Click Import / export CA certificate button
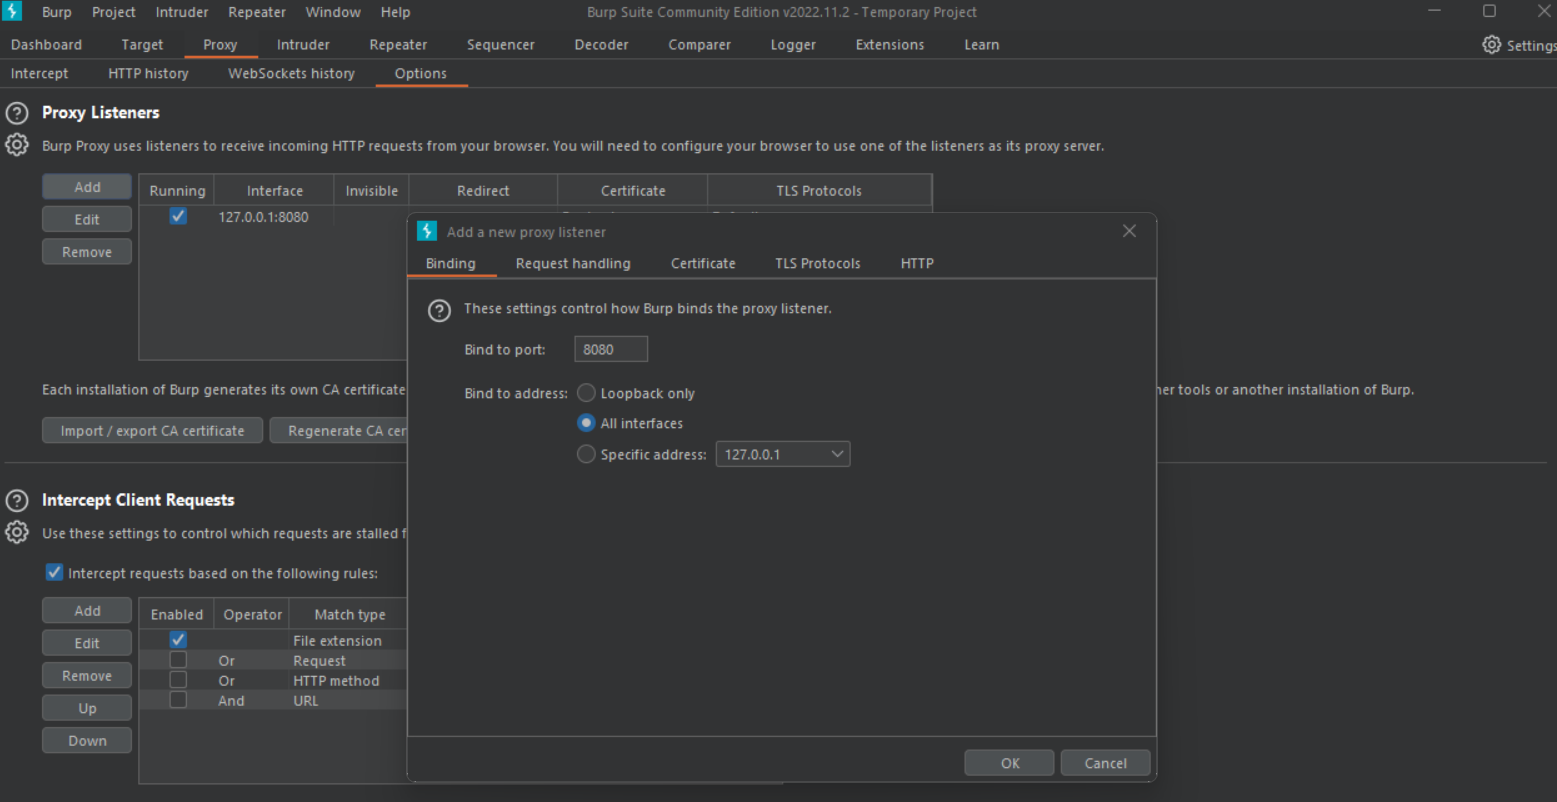The width and height of the screenshot is (1557, 802). pos(153,431)
